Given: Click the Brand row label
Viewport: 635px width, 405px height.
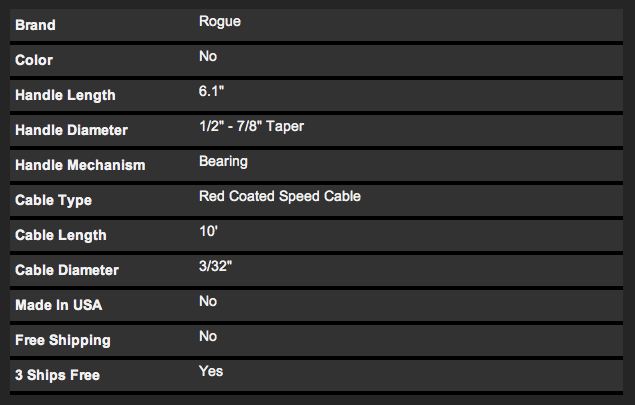Looking at the screenshot, I should (x=36, y=25).
